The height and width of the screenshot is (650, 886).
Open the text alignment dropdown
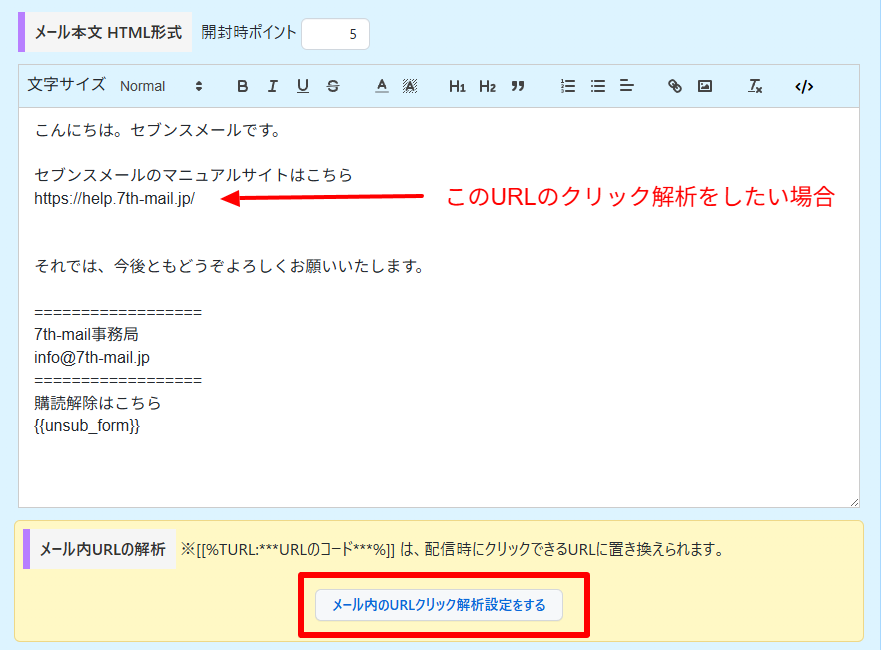click(627, 86)
